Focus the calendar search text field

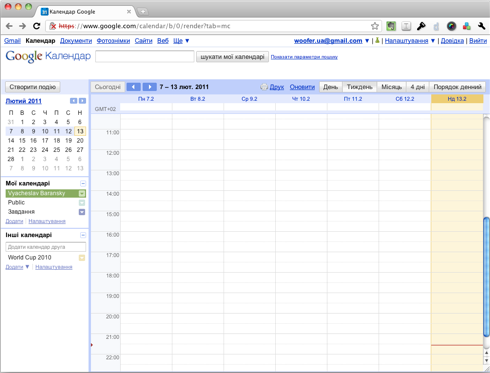pyautogui.click(x=145, y=56)
